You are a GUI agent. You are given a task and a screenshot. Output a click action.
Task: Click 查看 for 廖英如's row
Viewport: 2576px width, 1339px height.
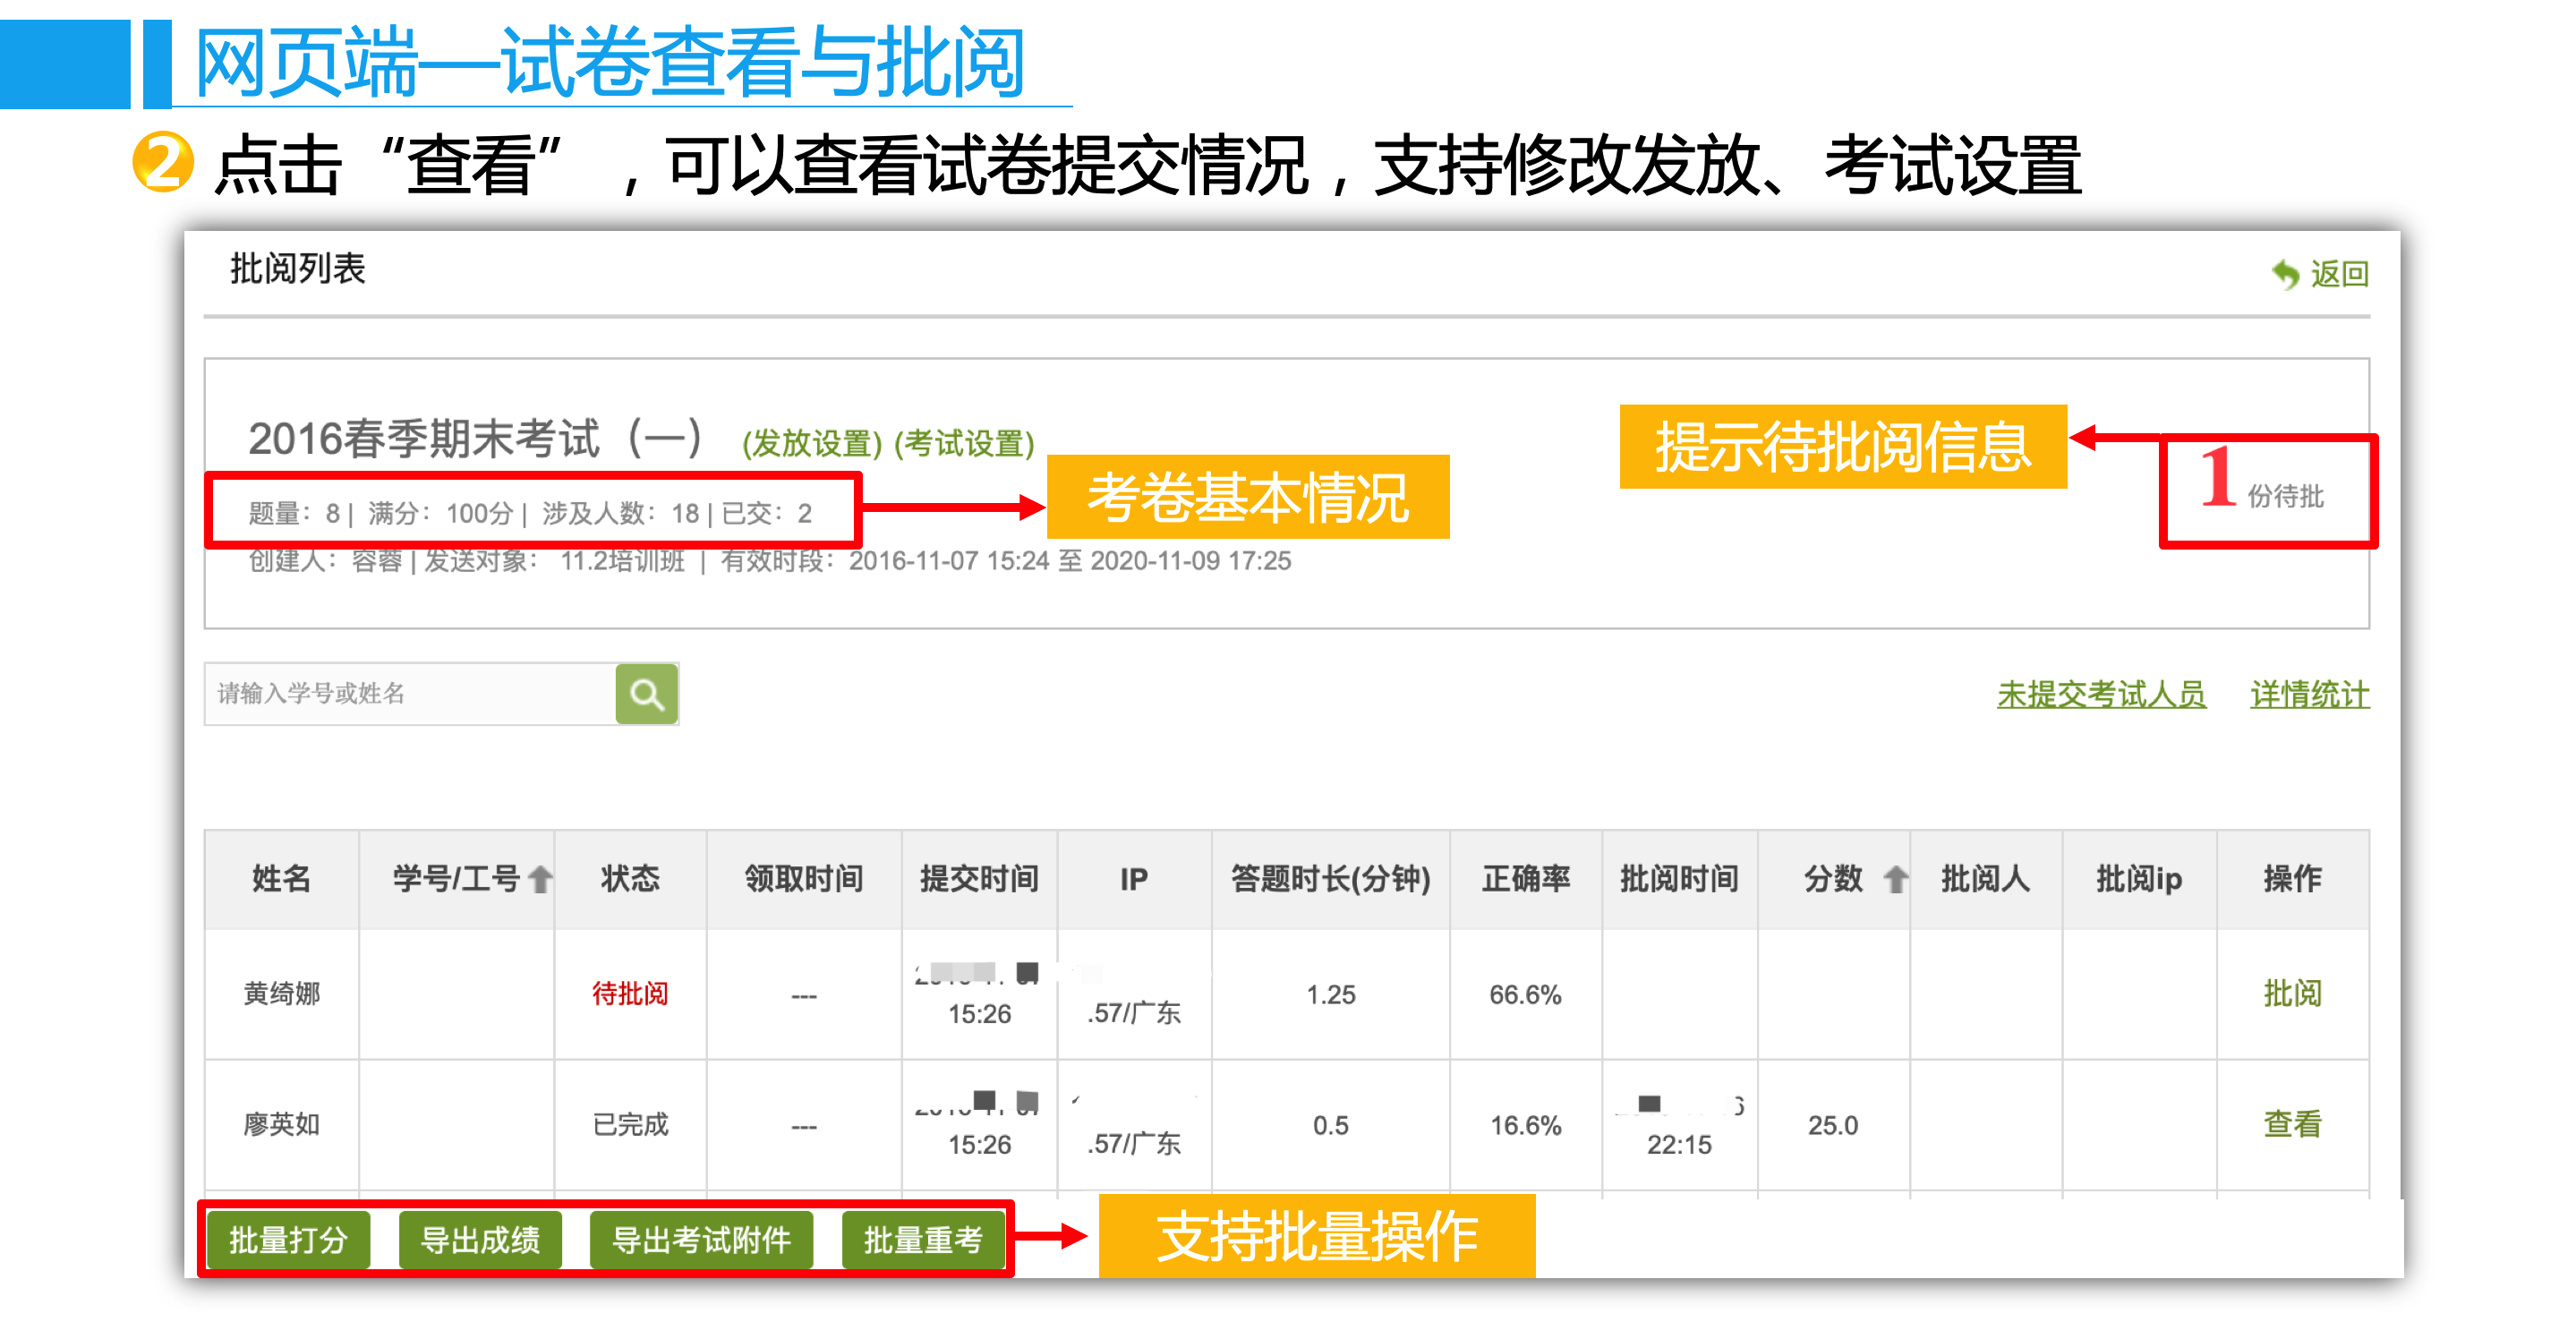(2292, 1124)
